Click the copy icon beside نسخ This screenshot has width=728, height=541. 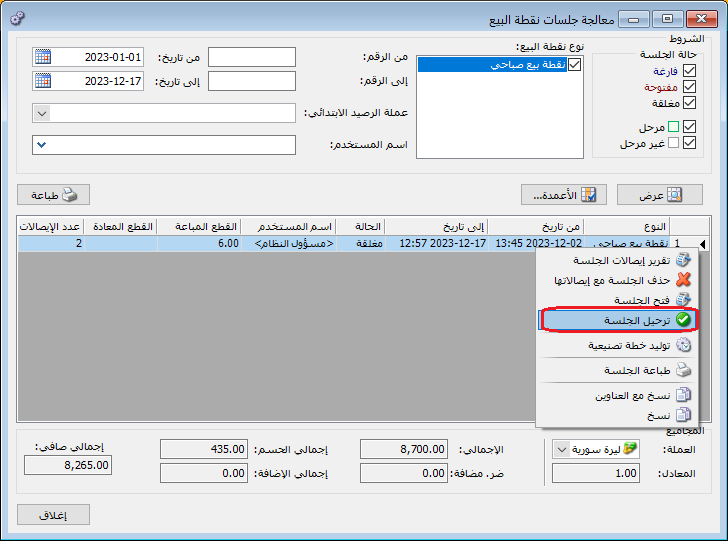[683, 415]
